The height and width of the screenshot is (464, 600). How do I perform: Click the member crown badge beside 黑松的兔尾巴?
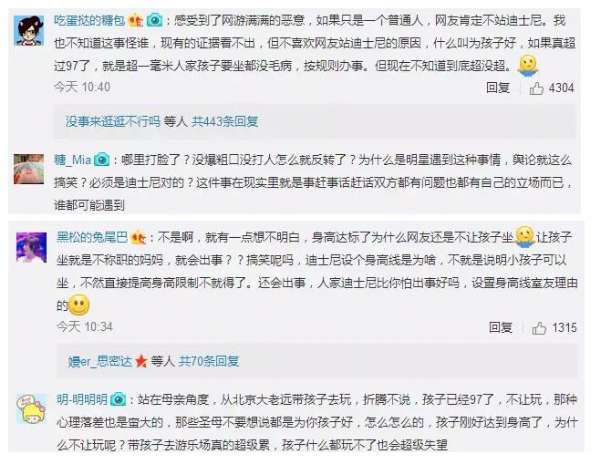[138, 238]
